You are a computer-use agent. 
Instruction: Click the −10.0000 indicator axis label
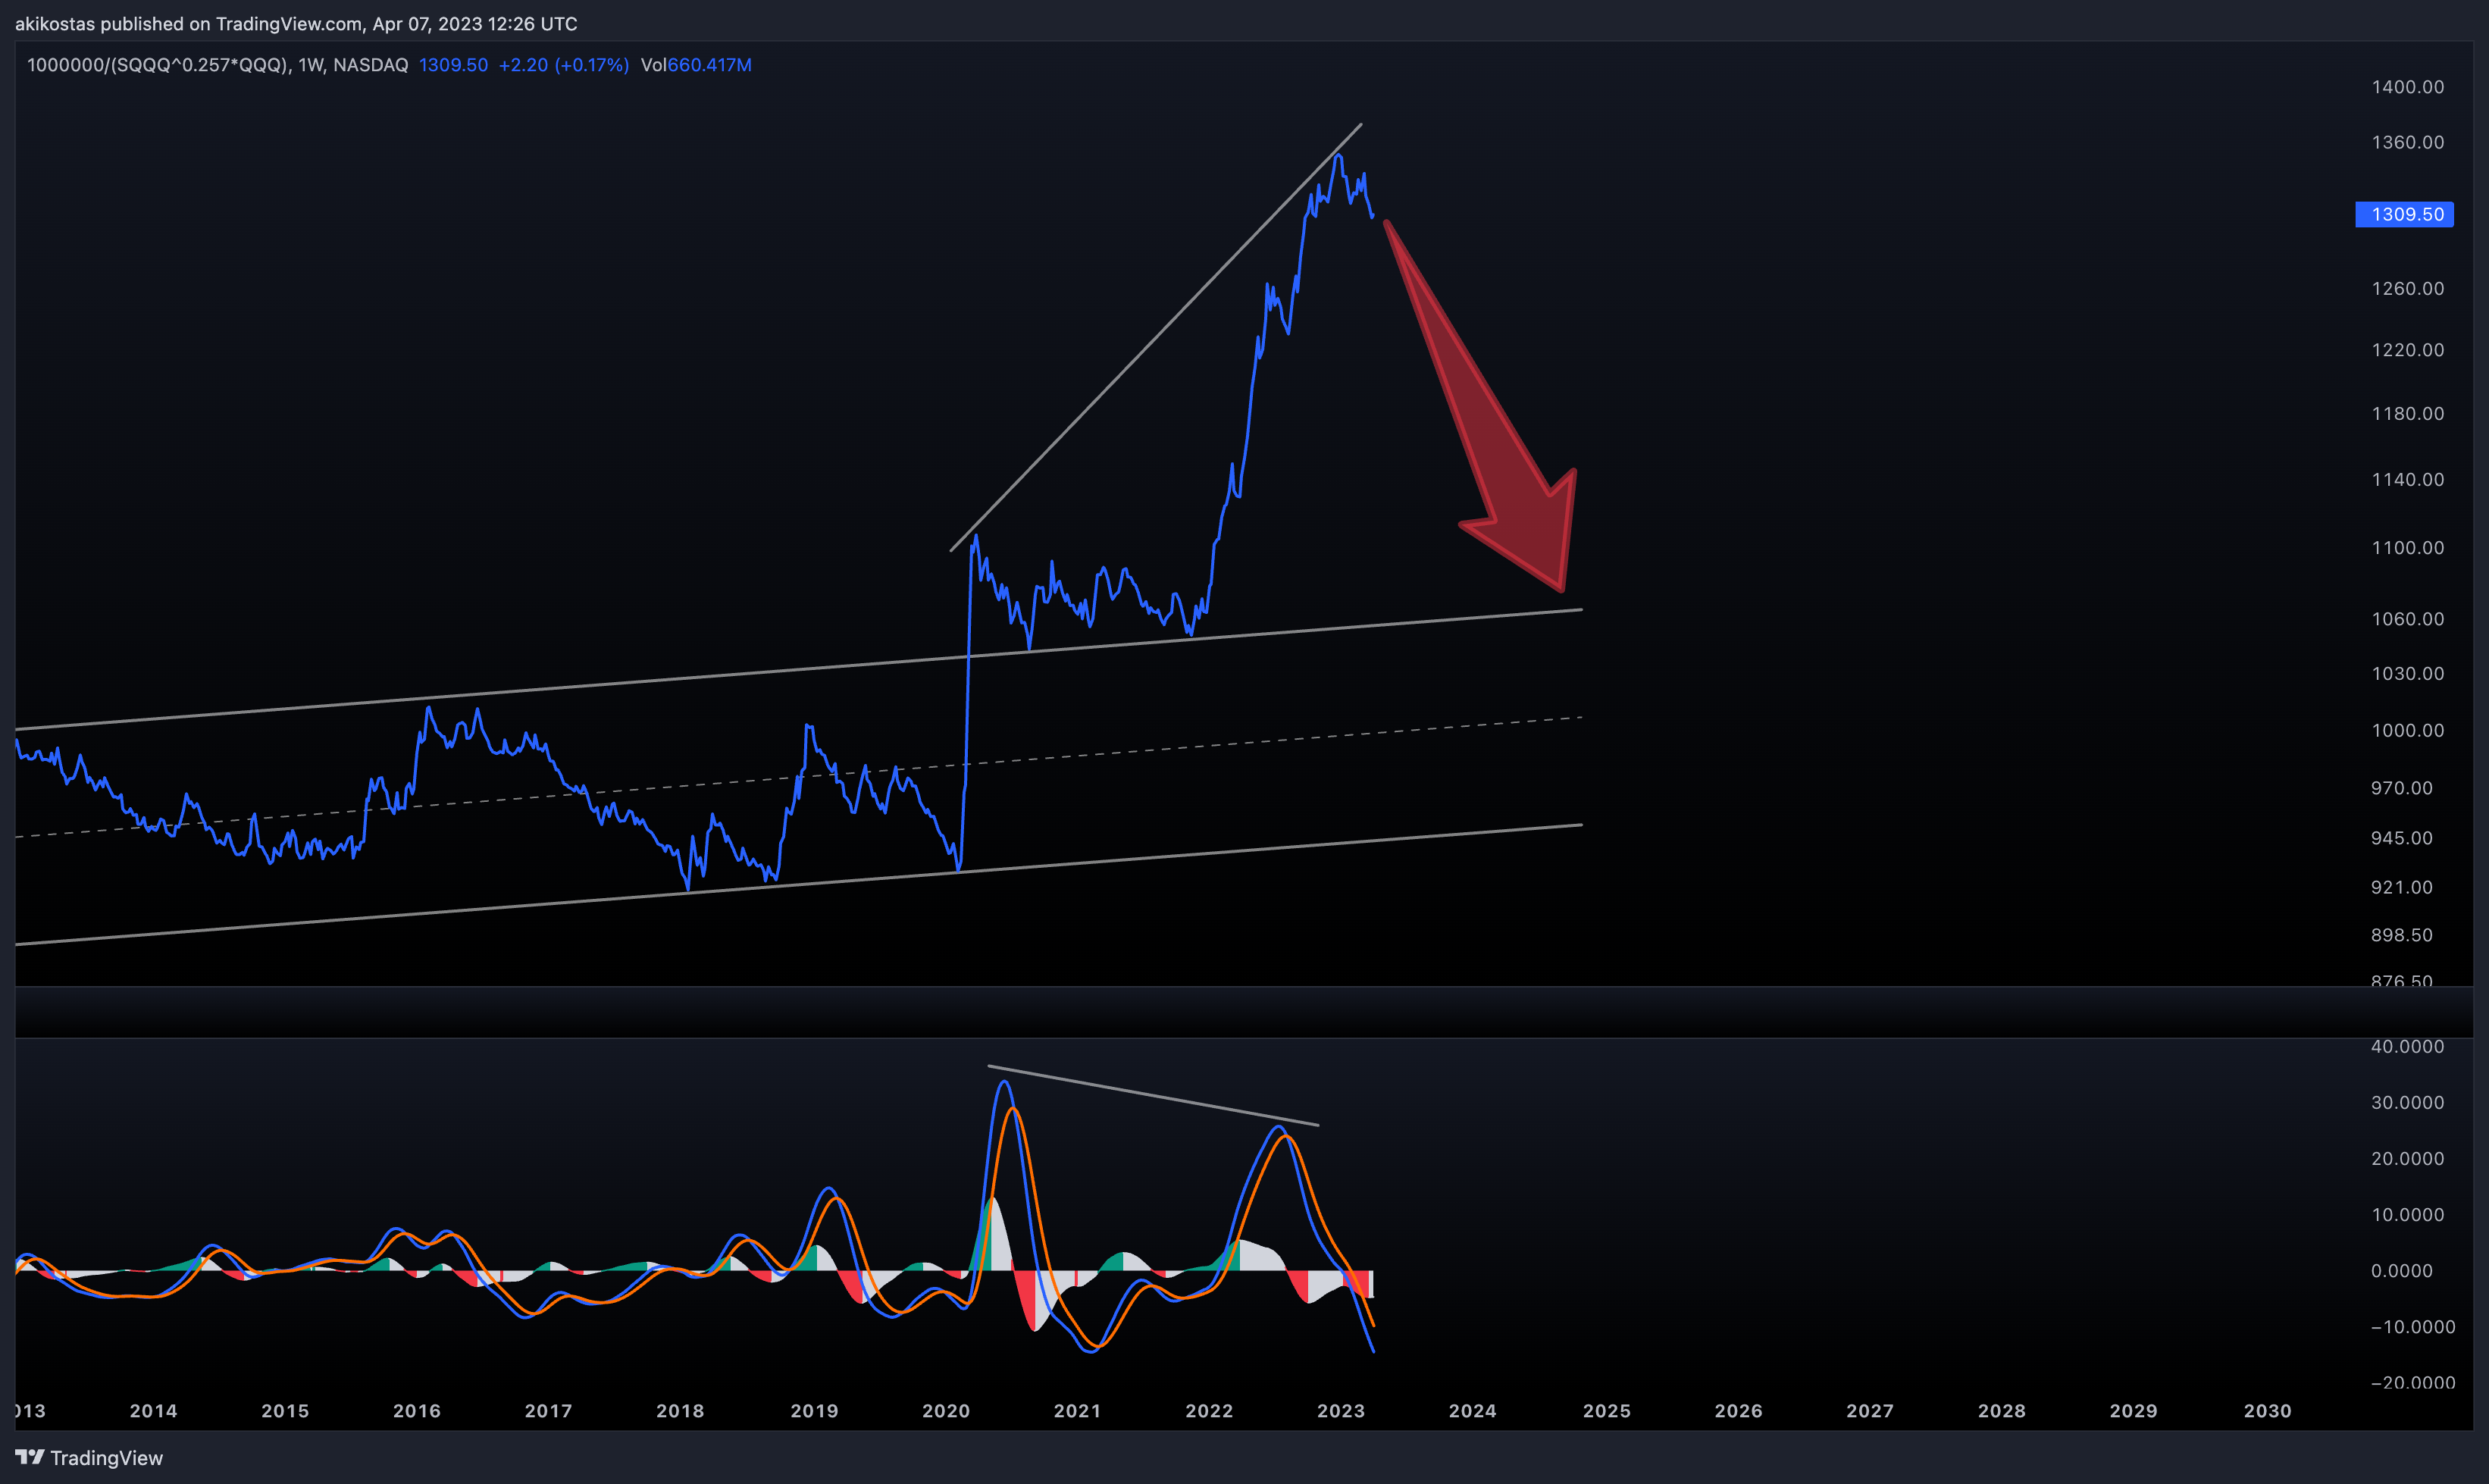coord(2412,1327)
